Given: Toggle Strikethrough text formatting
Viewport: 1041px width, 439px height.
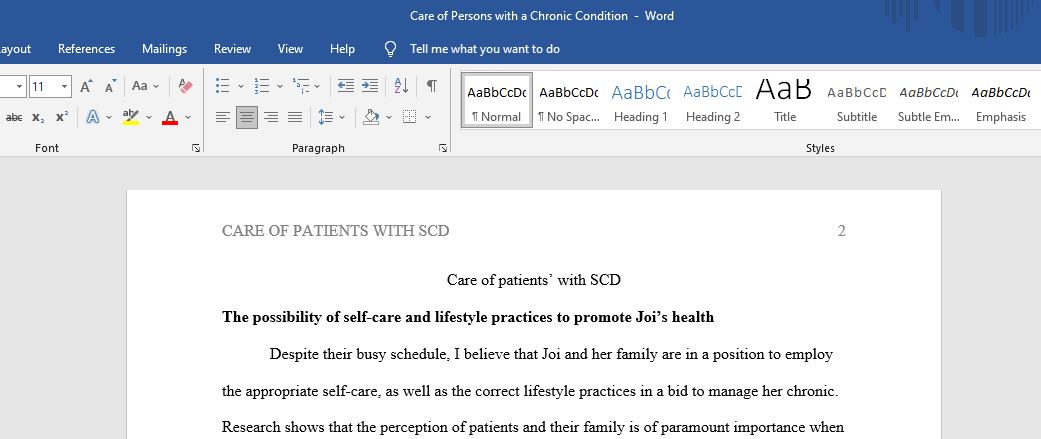Looking at the screenshot, I should click(x=13, y=118).
